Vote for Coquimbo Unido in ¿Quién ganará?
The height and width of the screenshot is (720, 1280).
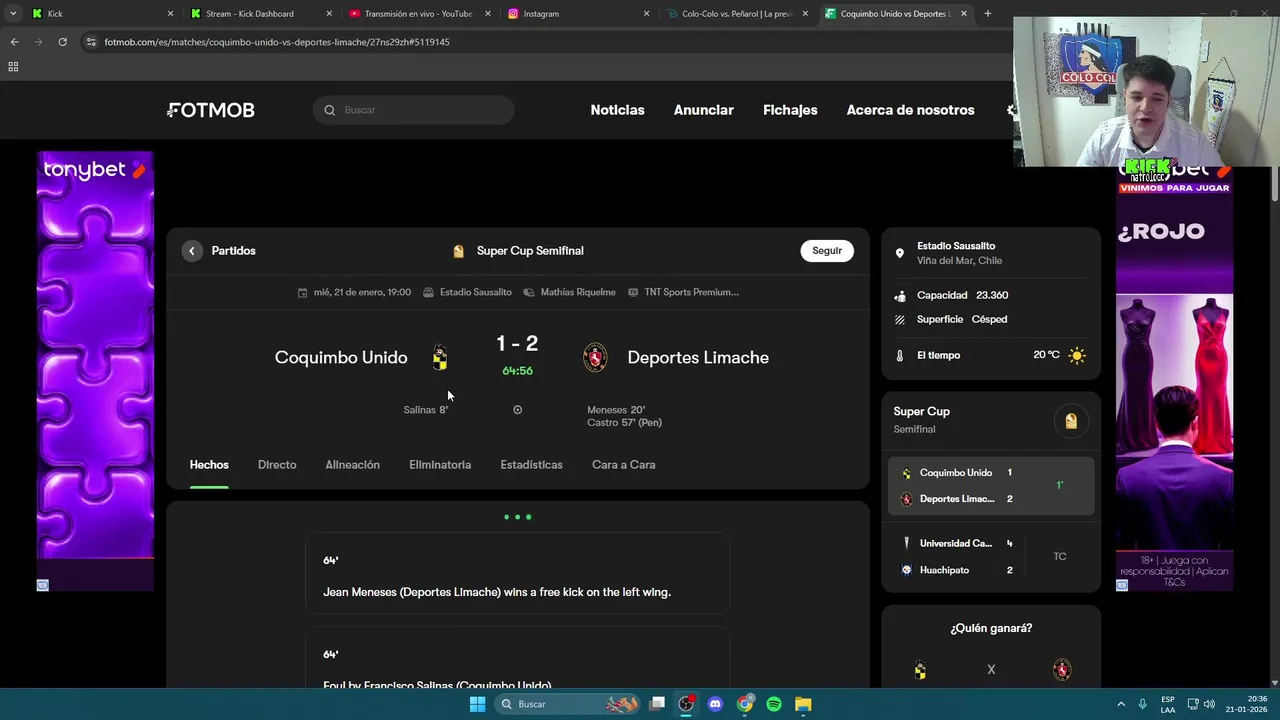point(920,670)
